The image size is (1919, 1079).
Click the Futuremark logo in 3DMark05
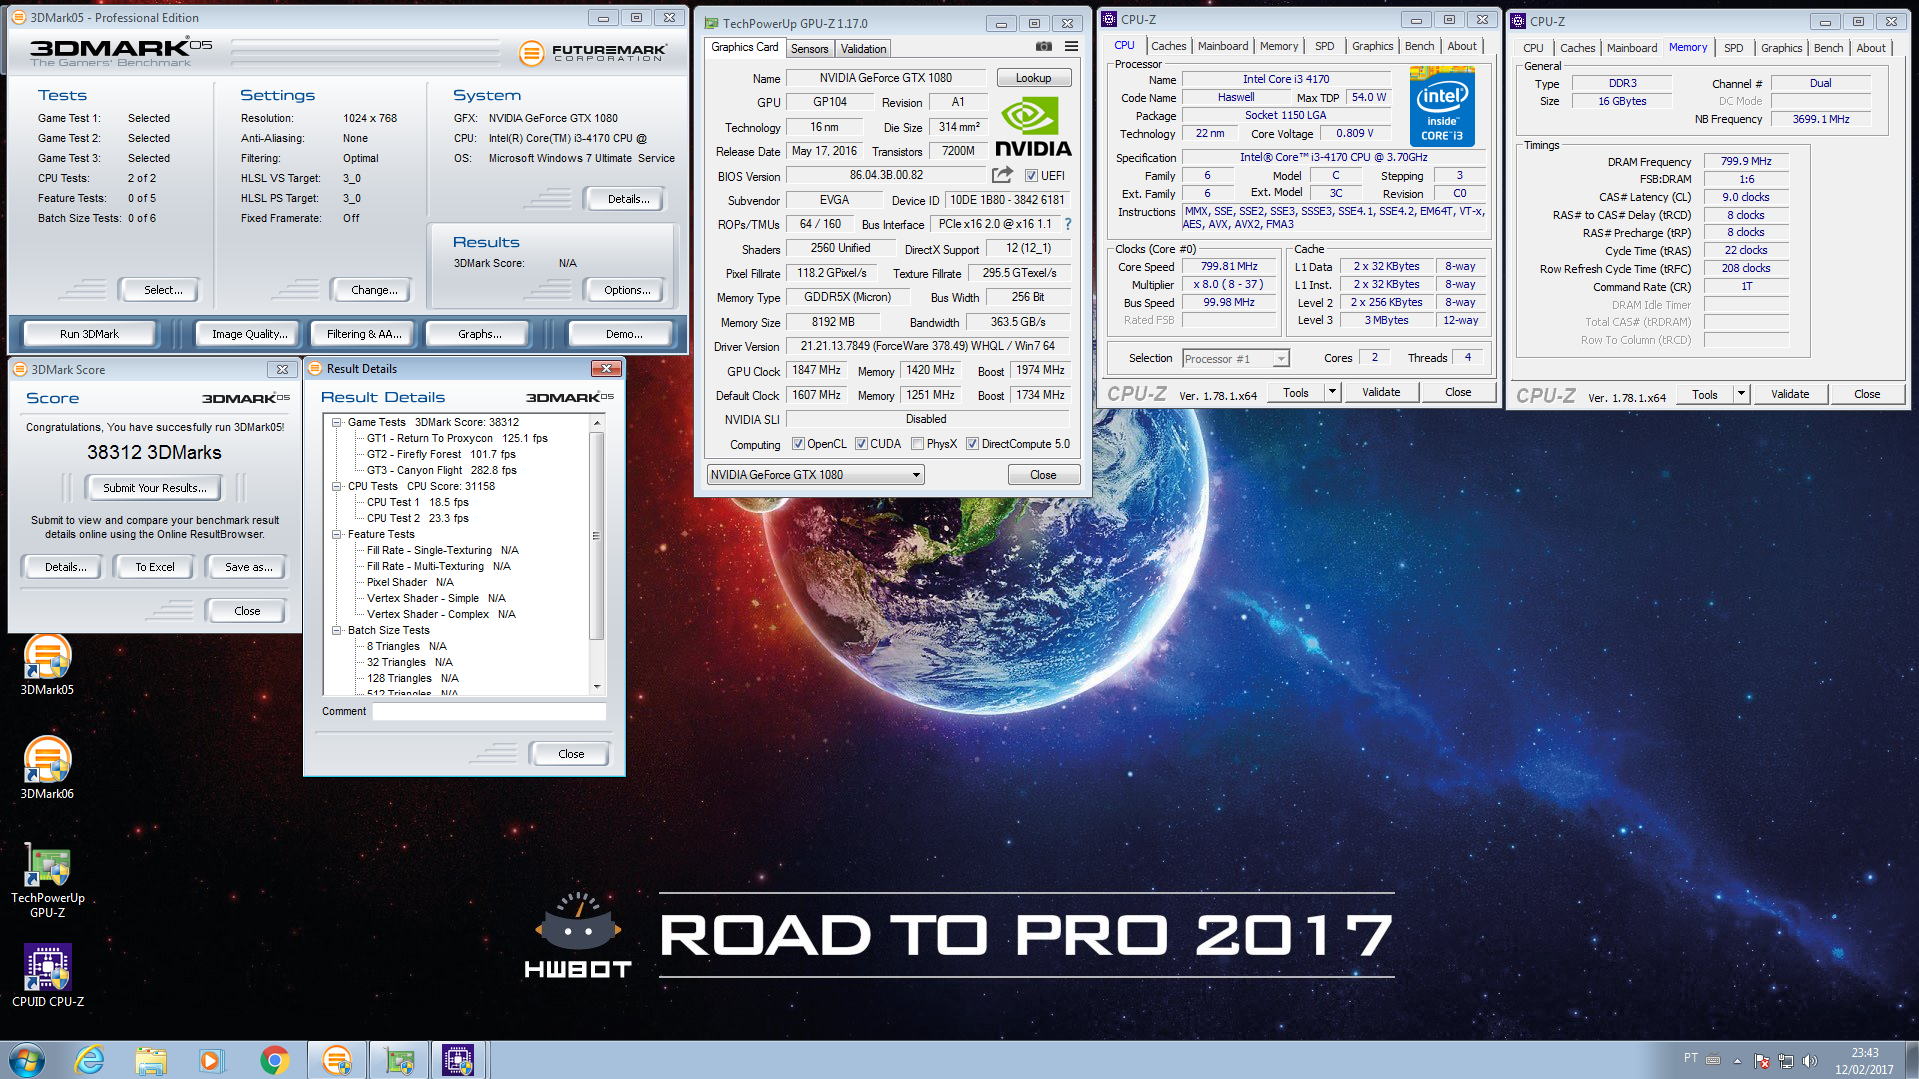[x=593, y=52]
